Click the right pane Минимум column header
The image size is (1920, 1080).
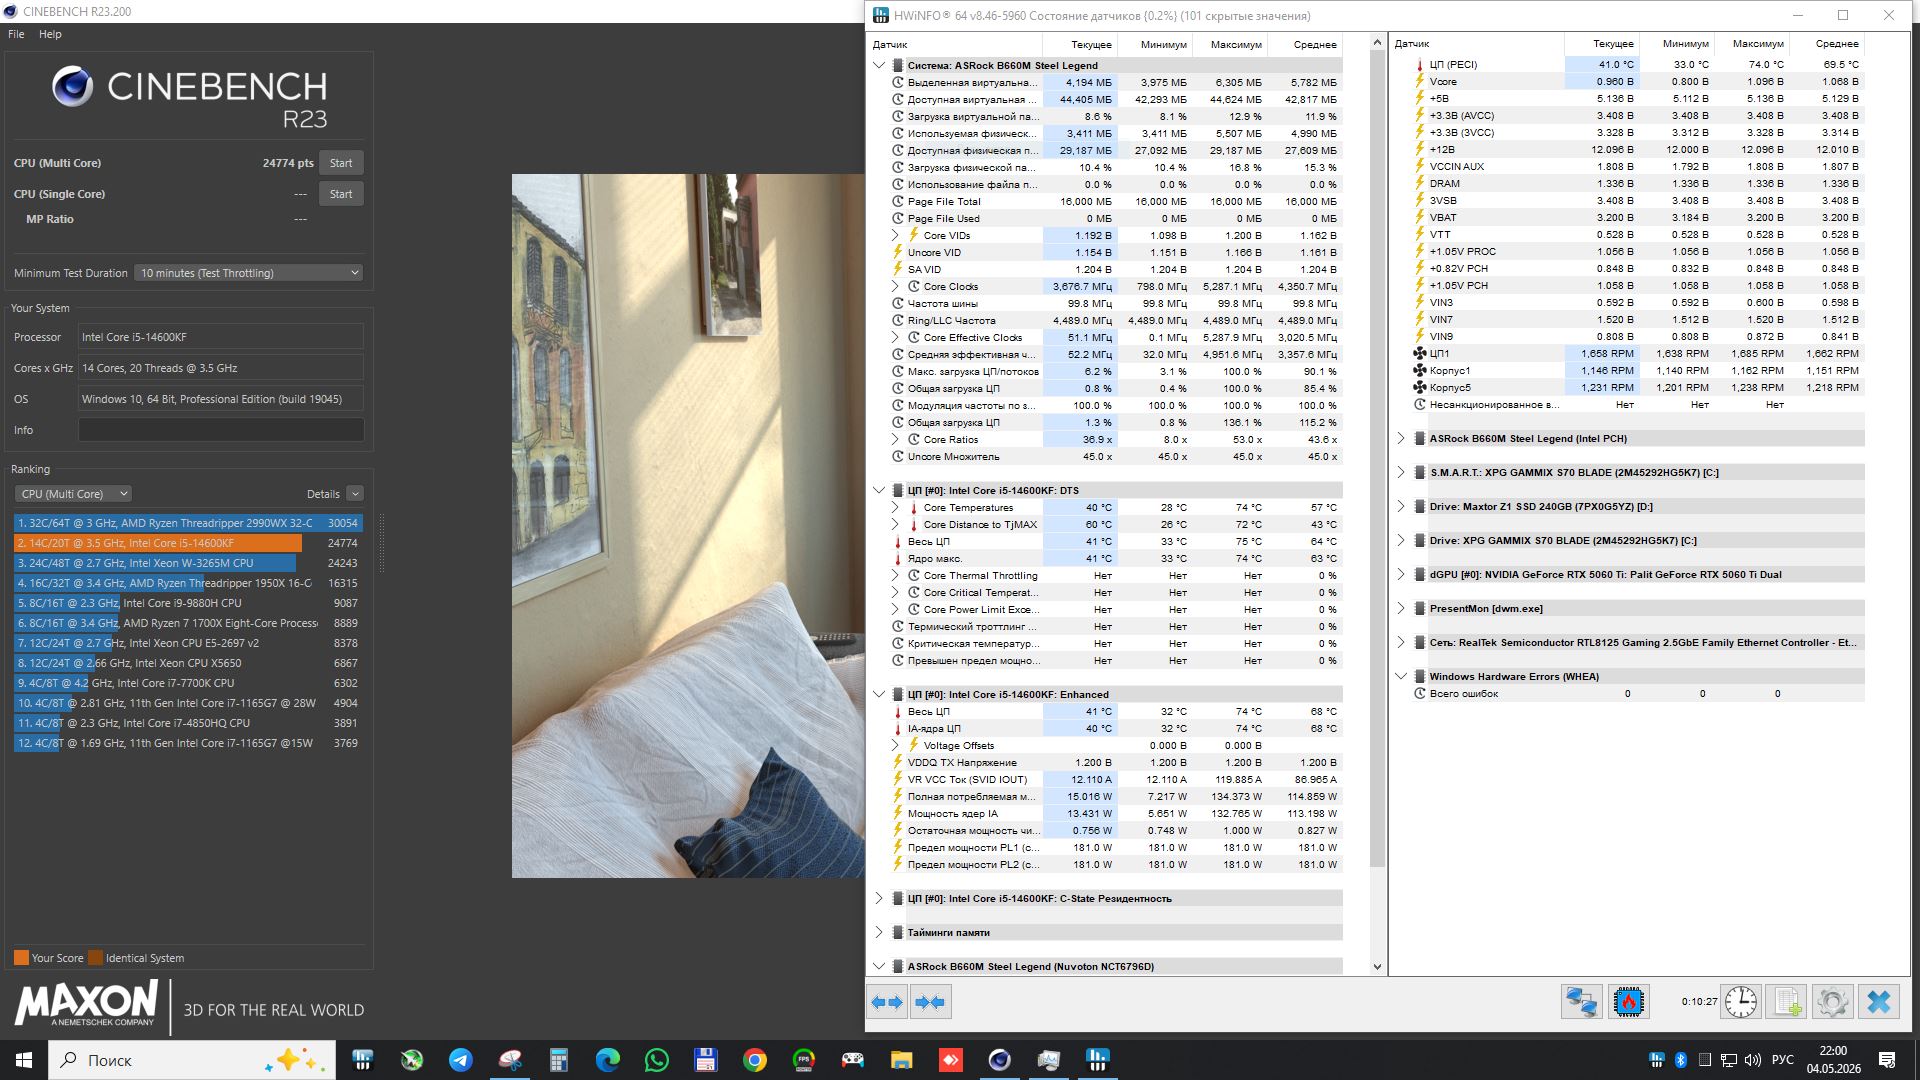point(1677,44)
